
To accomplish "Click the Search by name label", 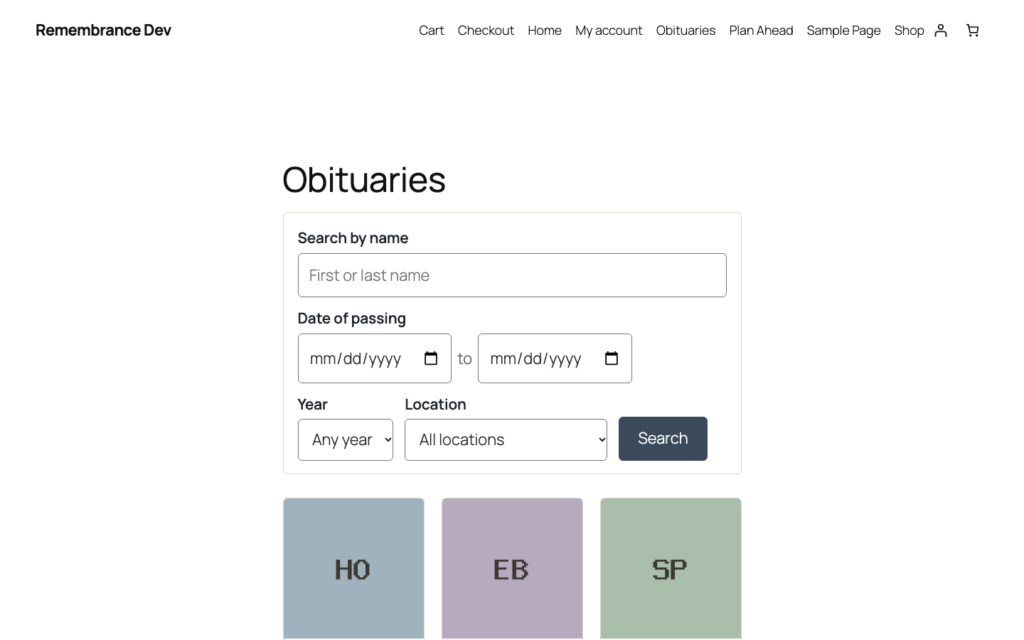I will [353, 238].
